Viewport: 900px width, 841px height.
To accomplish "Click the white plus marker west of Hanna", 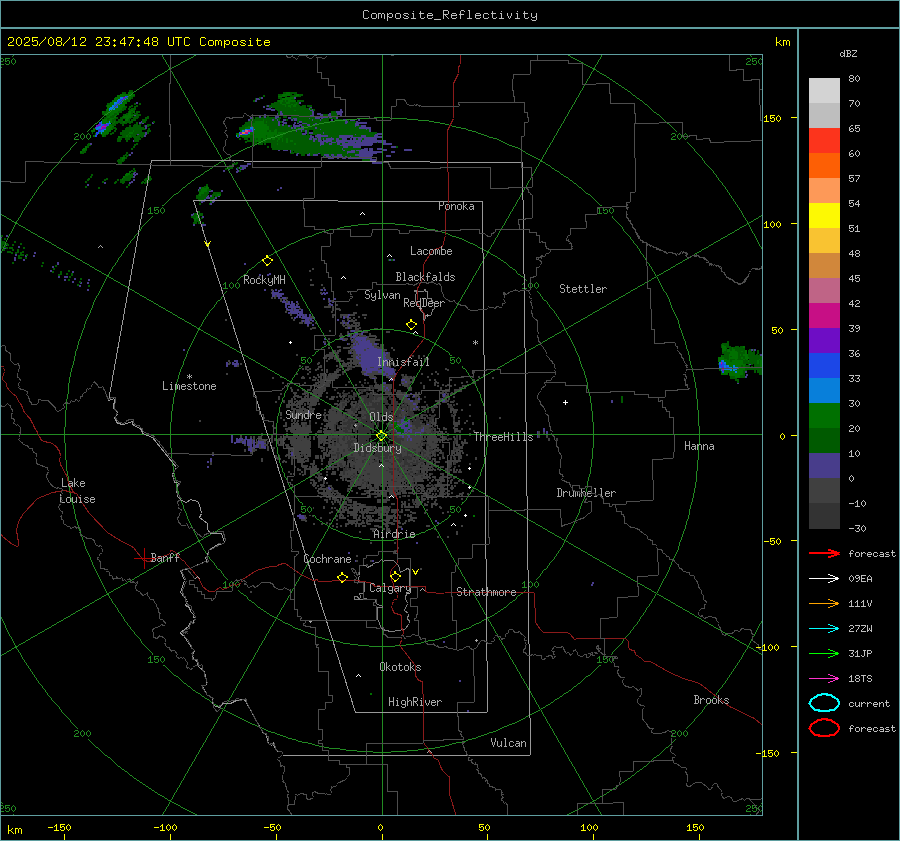I will tap(565, 402).
